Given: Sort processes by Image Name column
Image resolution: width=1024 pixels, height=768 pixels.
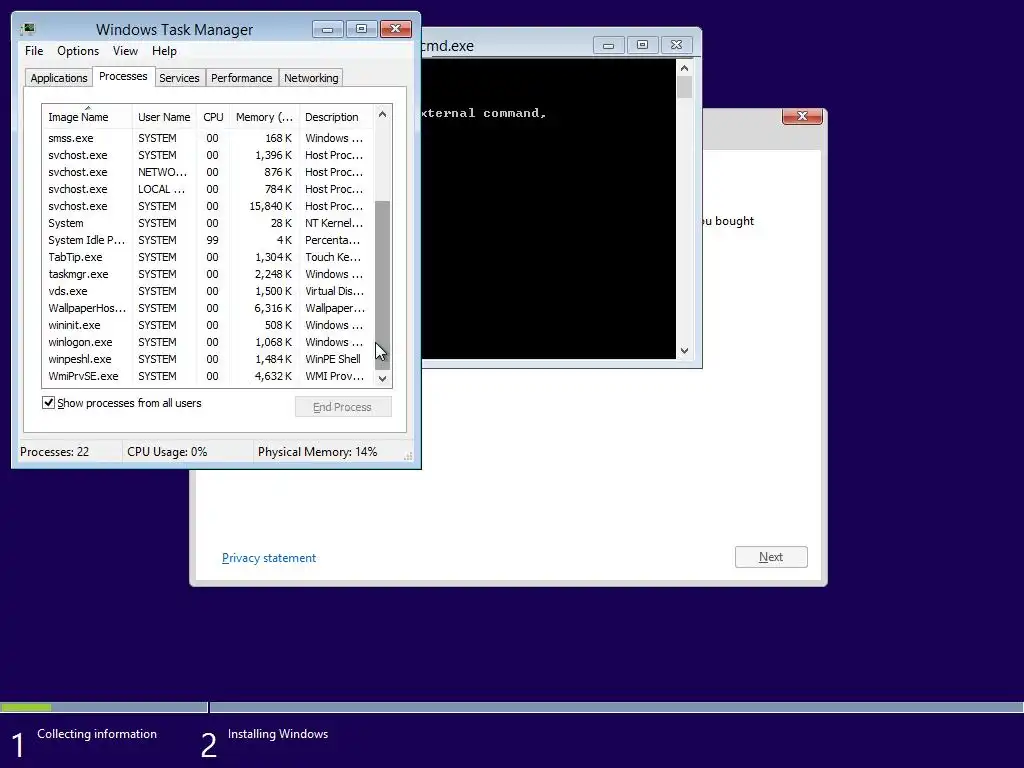Looking at the screenshot, I should click(87, 117).
